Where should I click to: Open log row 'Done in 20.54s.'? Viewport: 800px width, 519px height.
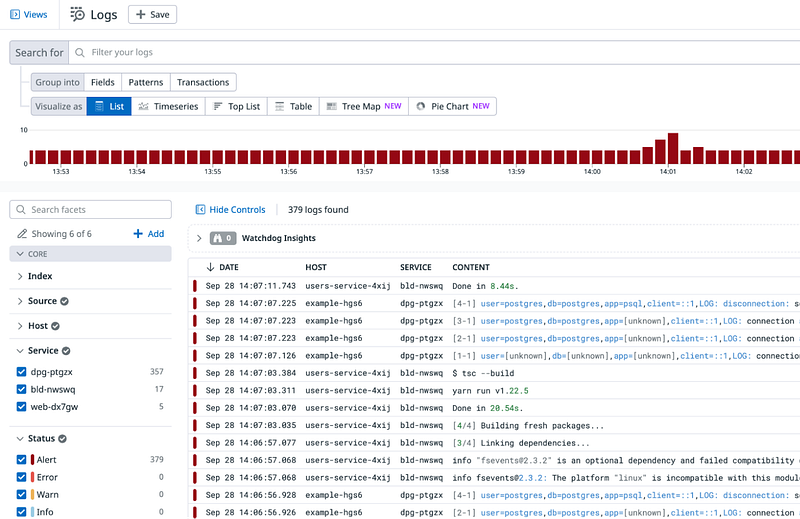click(494, 408)
